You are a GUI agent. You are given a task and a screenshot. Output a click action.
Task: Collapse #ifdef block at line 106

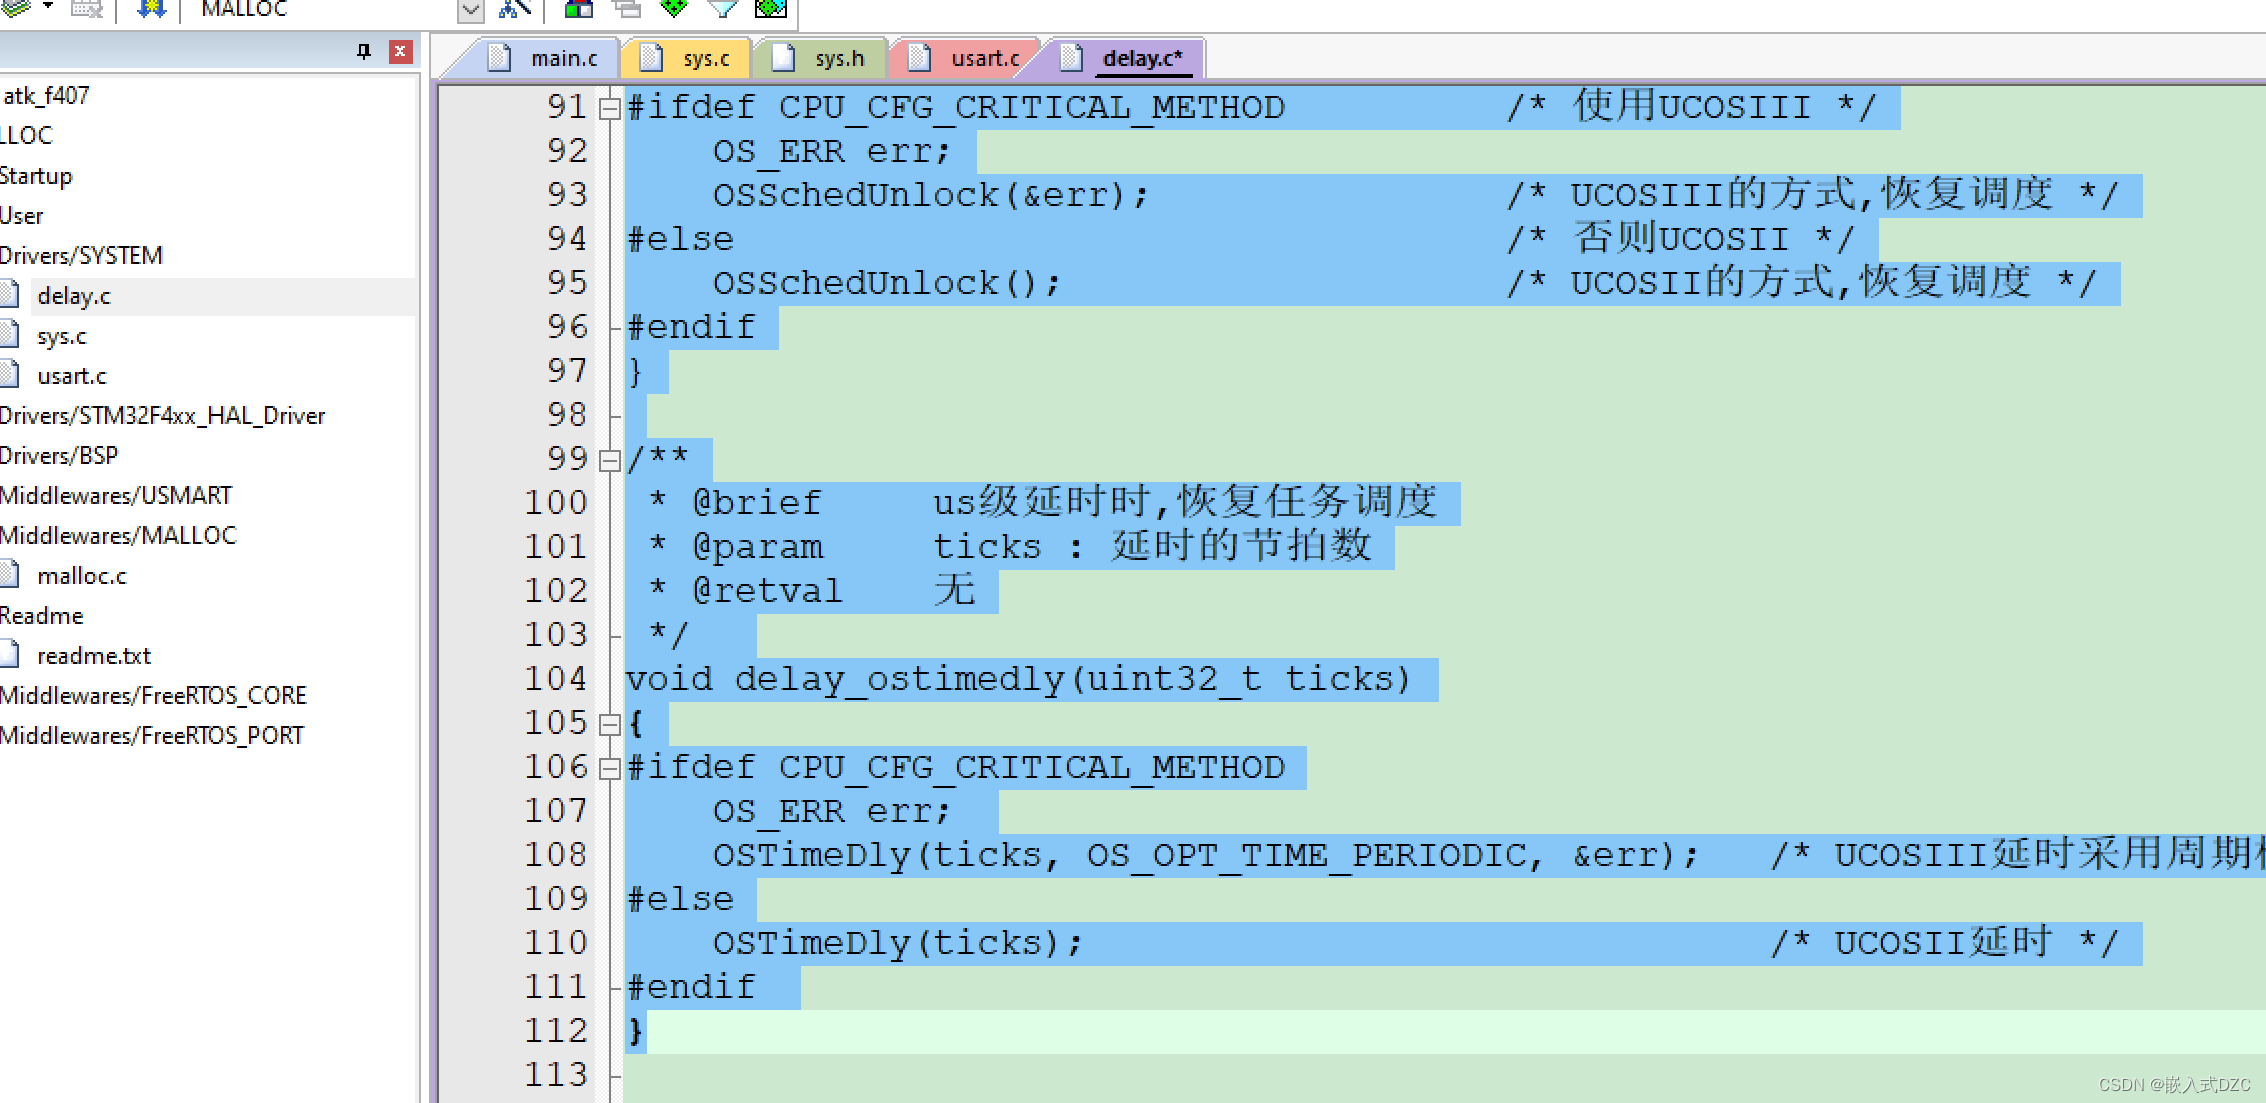point(609,768)
